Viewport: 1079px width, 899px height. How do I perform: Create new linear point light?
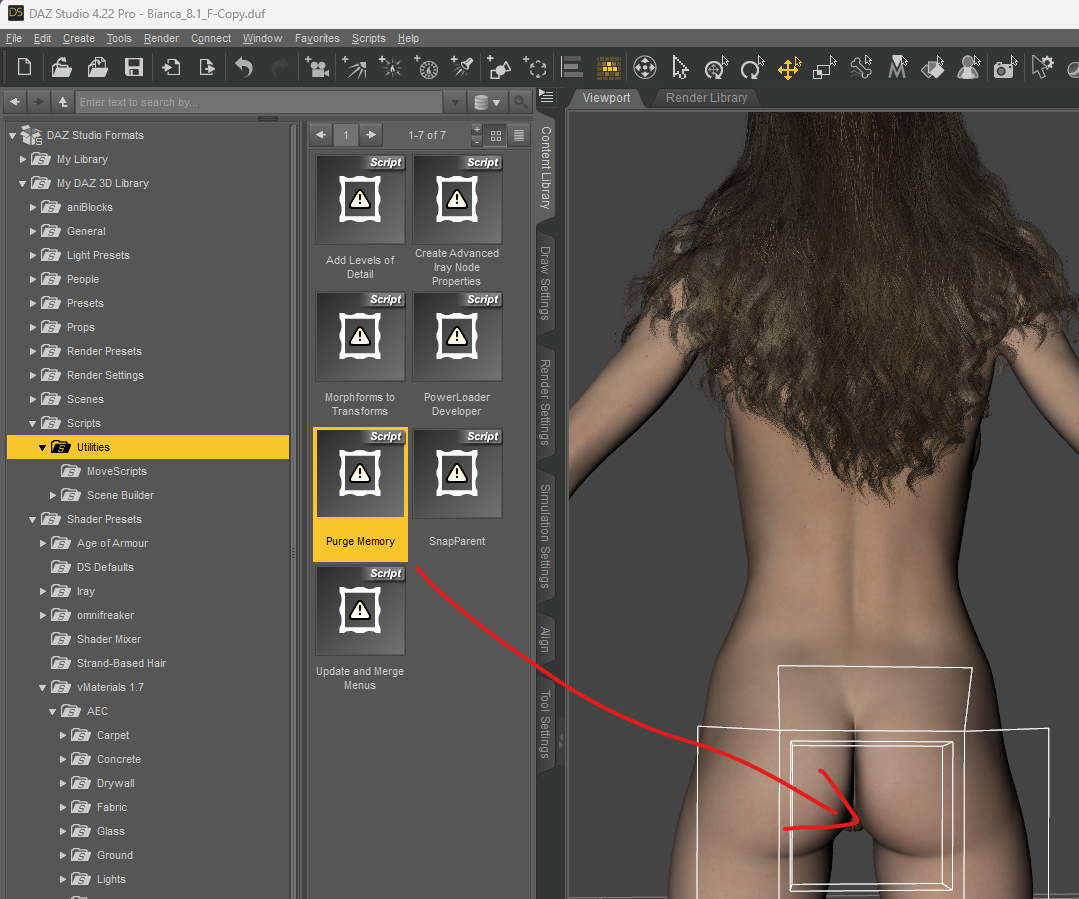427,67
